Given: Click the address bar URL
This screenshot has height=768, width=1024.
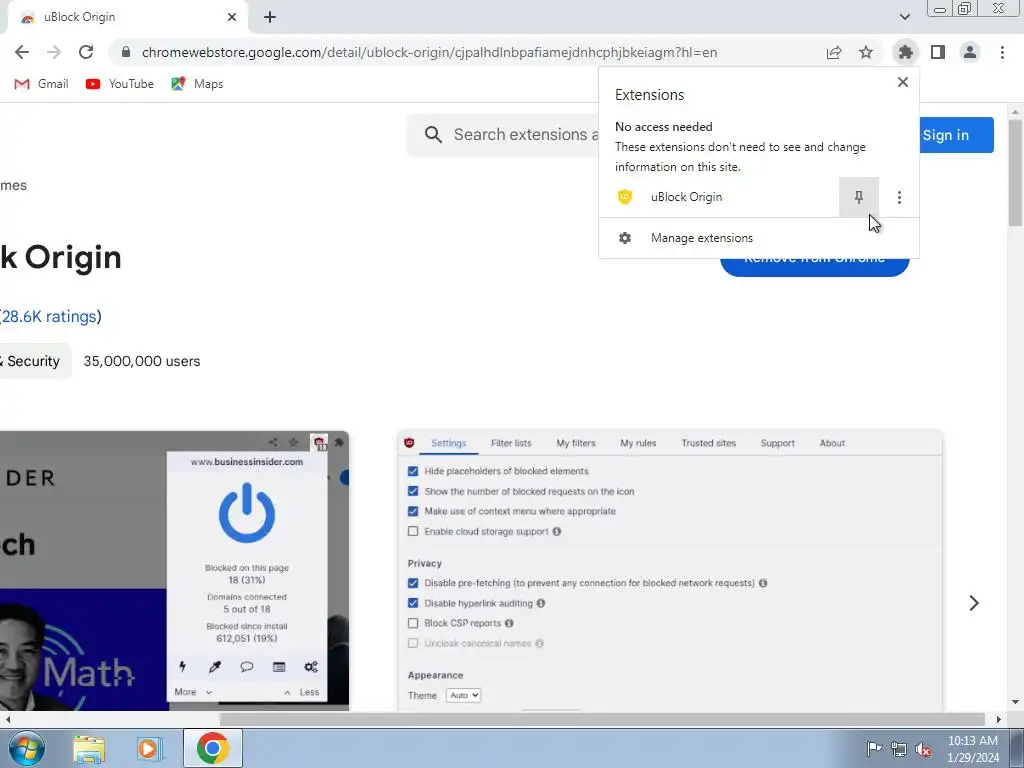Looking at the screenshot, I should click(x=429, y=52).
